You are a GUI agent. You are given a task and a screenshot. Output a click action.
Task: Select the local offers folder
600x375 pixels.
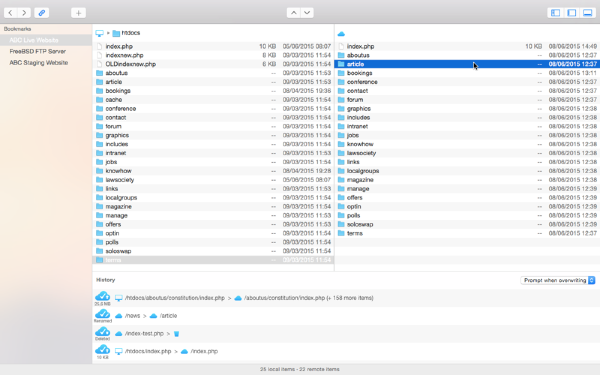pyautogui.click(x=213, y=224)
